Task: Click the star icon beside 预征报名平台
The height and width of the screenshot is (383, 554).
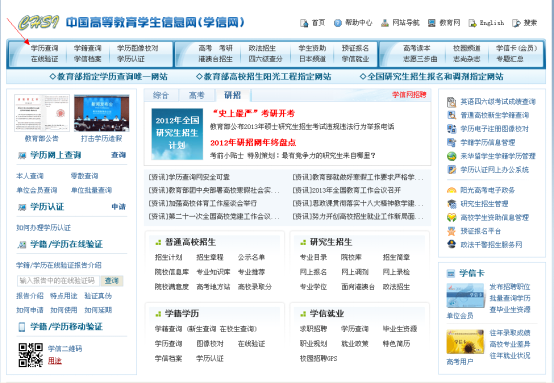Action: [x=452, y=231]
